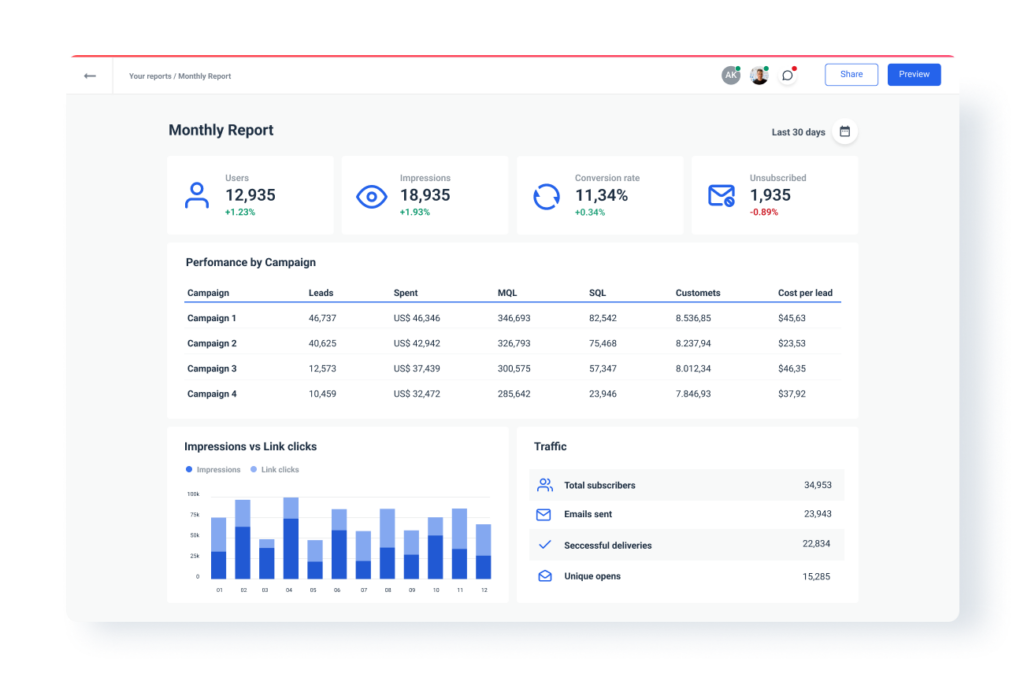Click the Impressions eye icon
1024x677 pixels.
(x=371, y=196)
